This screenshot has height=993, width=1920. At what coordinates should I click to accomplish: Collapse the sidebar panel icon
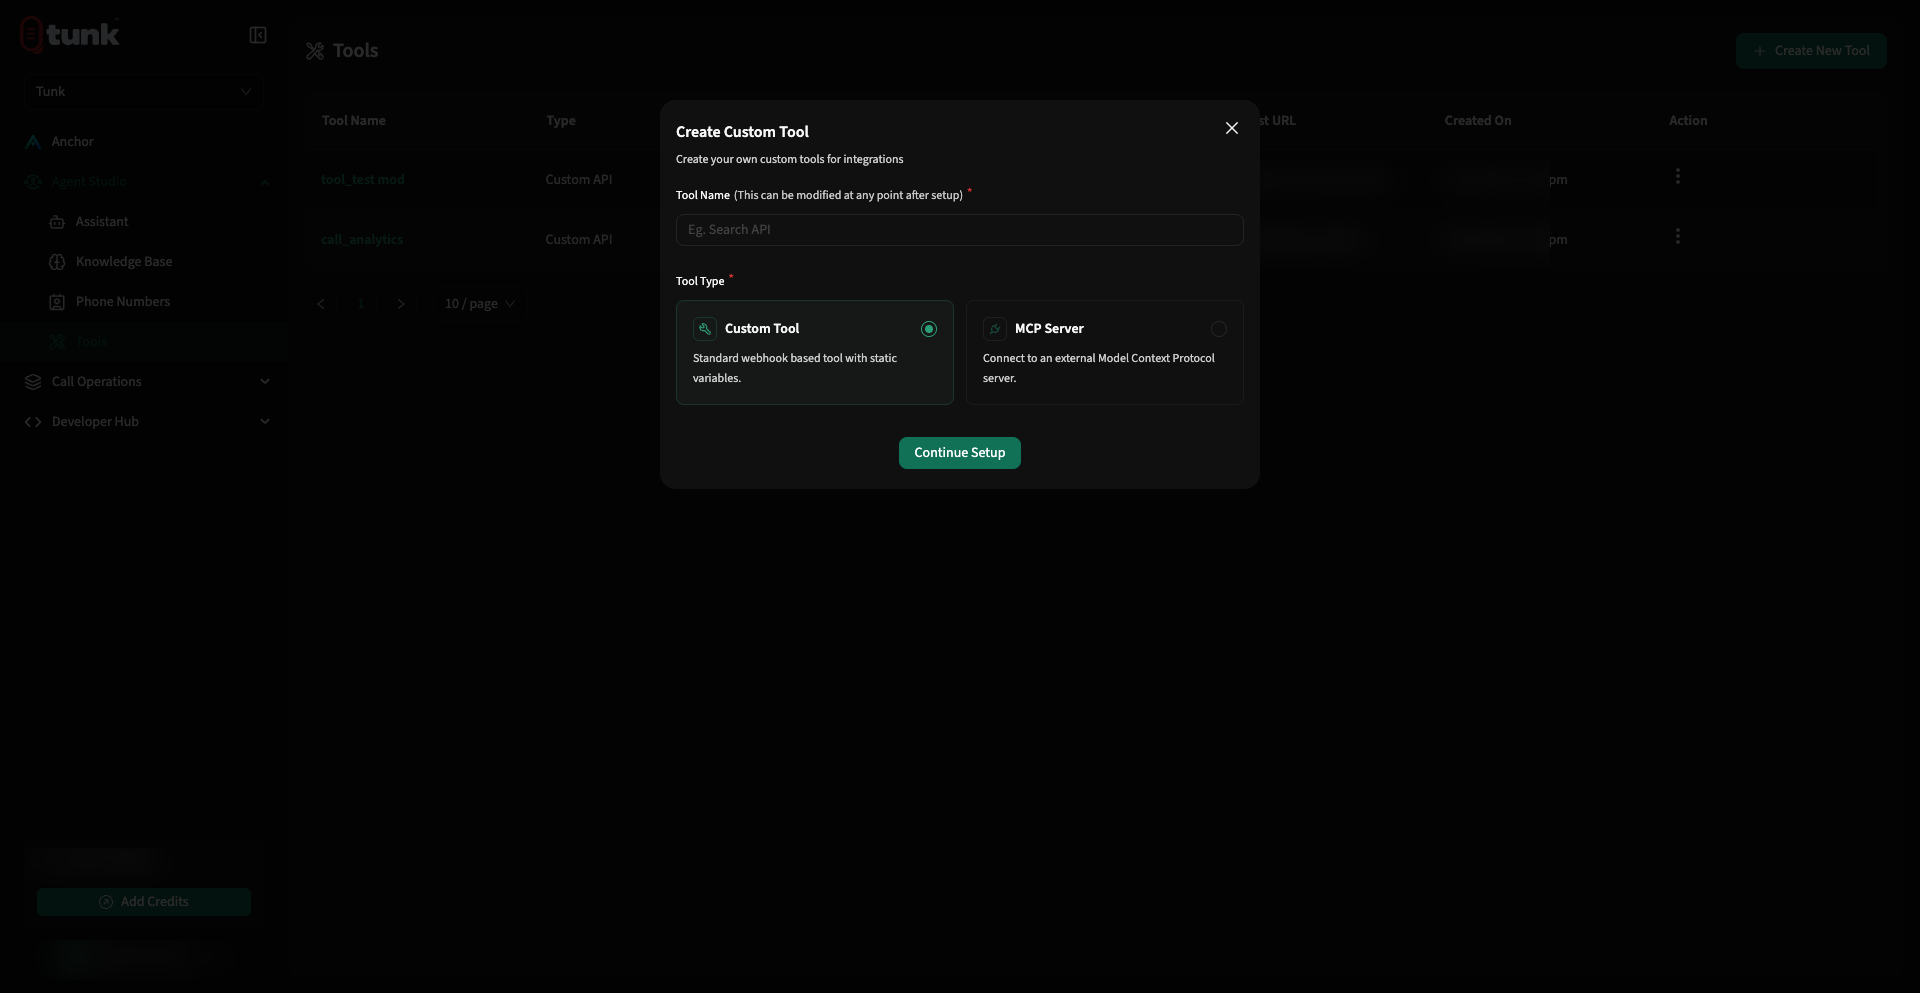258,35
